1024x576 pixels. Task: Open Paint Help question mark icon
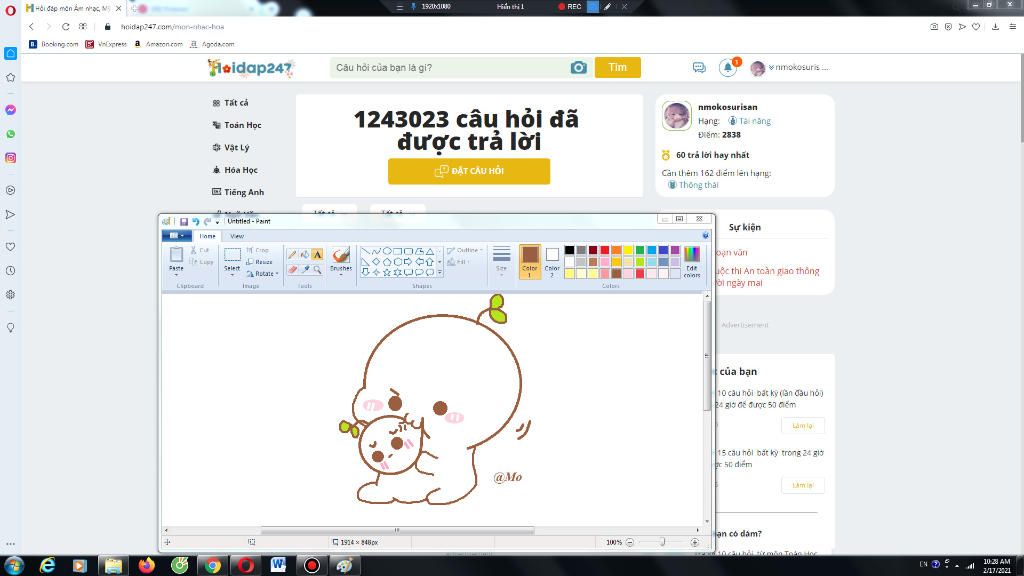click(x=705, y=235)
